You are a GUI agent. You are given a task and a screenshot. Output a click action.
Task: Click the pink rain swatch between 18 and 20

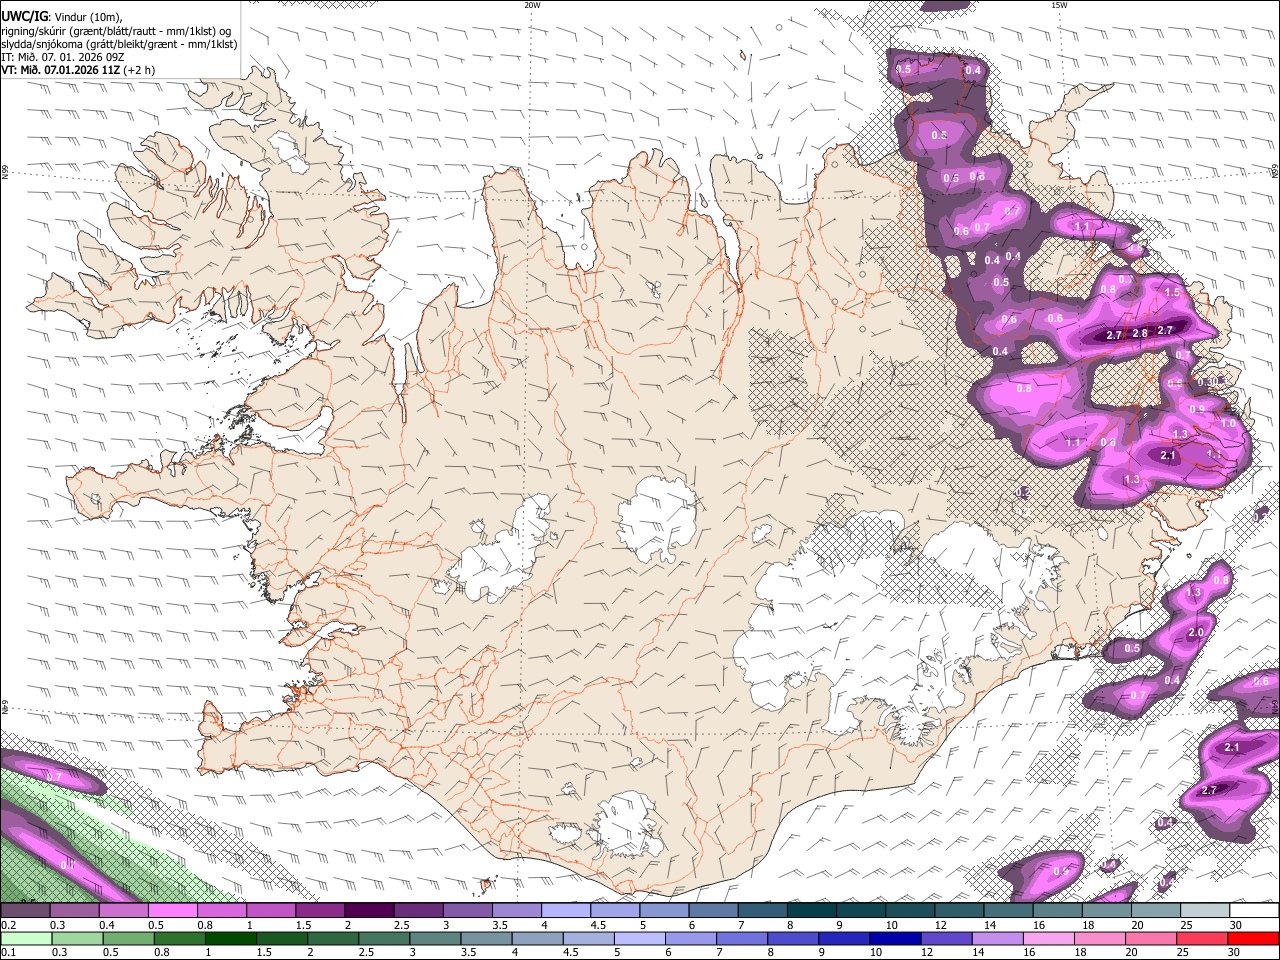tap(1101, 938)
